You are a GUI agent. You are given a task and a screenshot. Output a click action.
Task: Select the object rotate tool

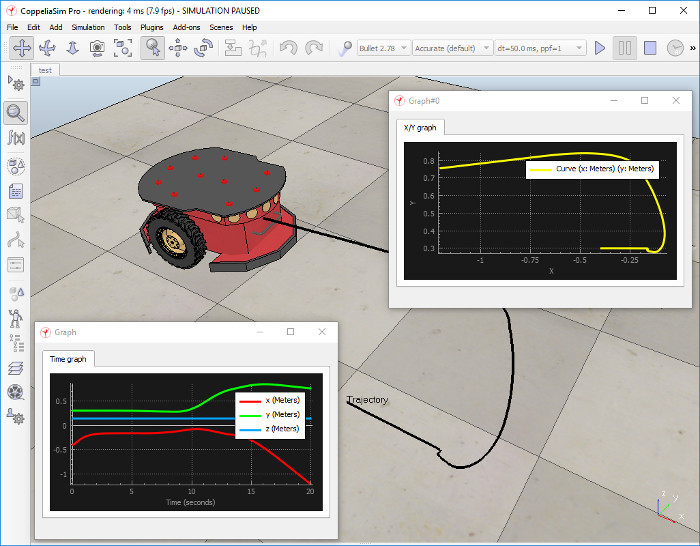tap(203, 48)
